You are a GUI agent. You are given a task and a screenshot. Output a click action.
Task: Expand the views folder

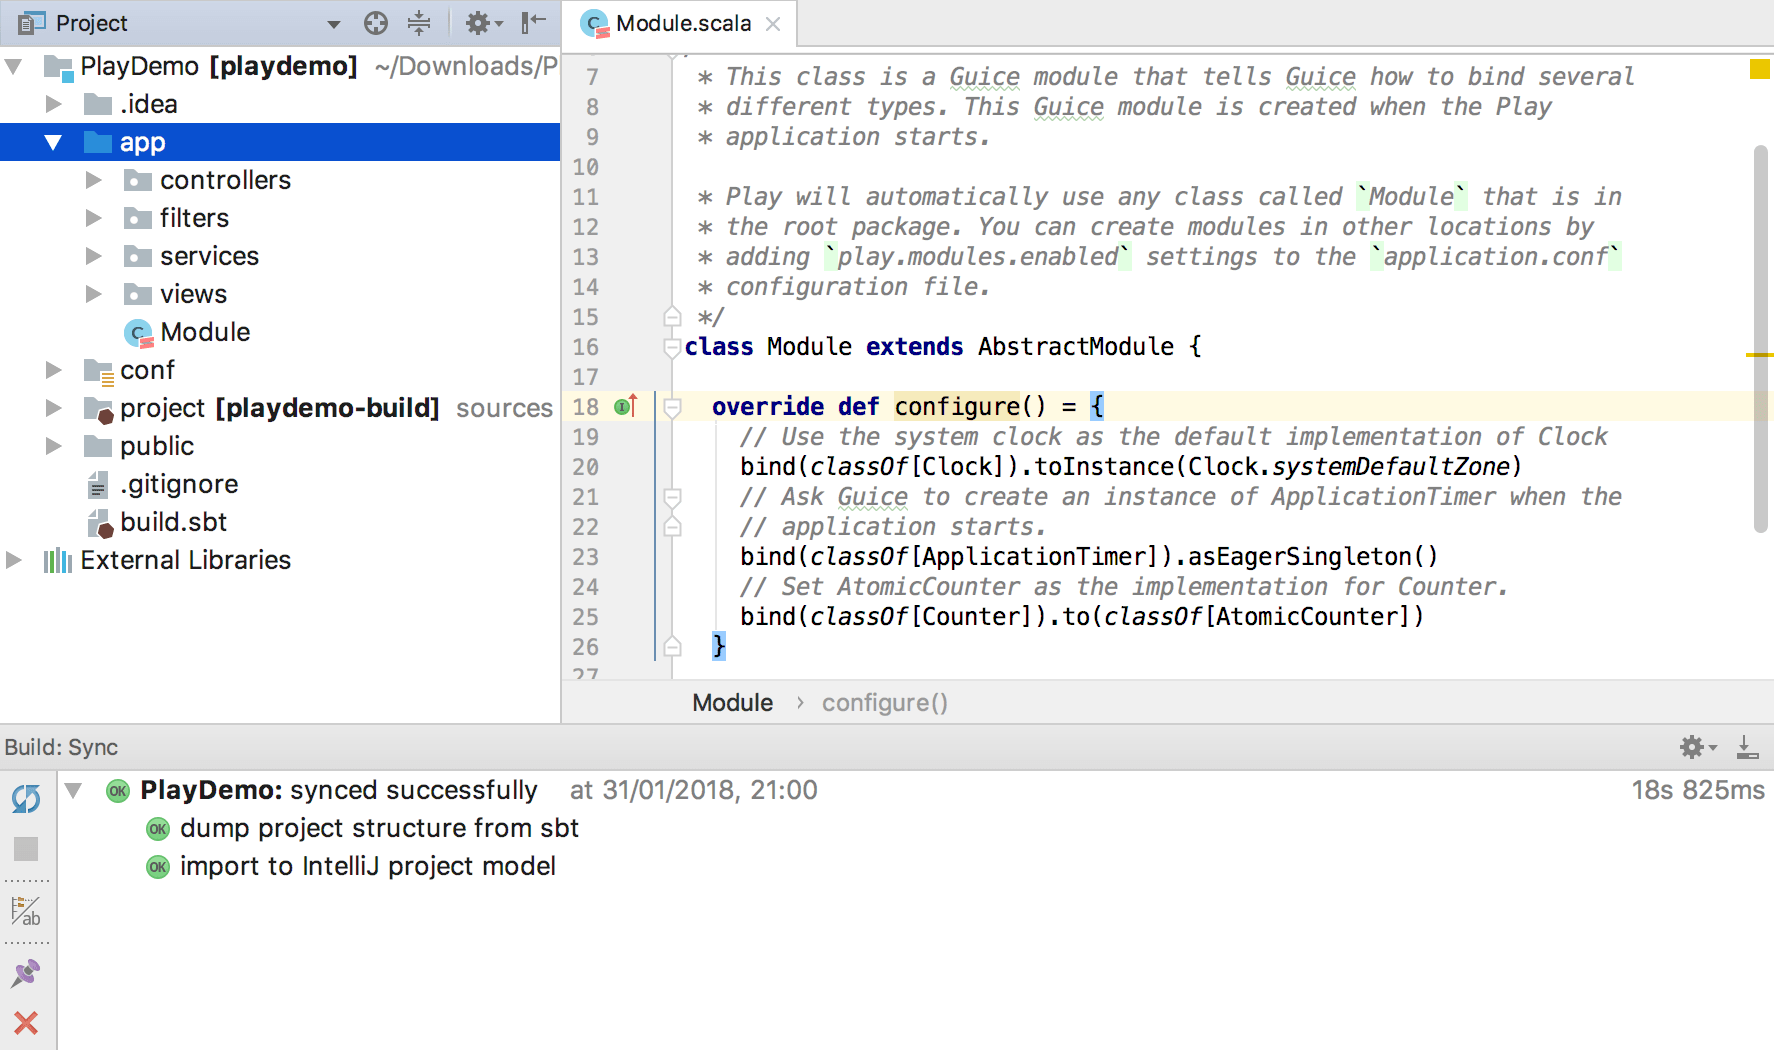(94, 294)
